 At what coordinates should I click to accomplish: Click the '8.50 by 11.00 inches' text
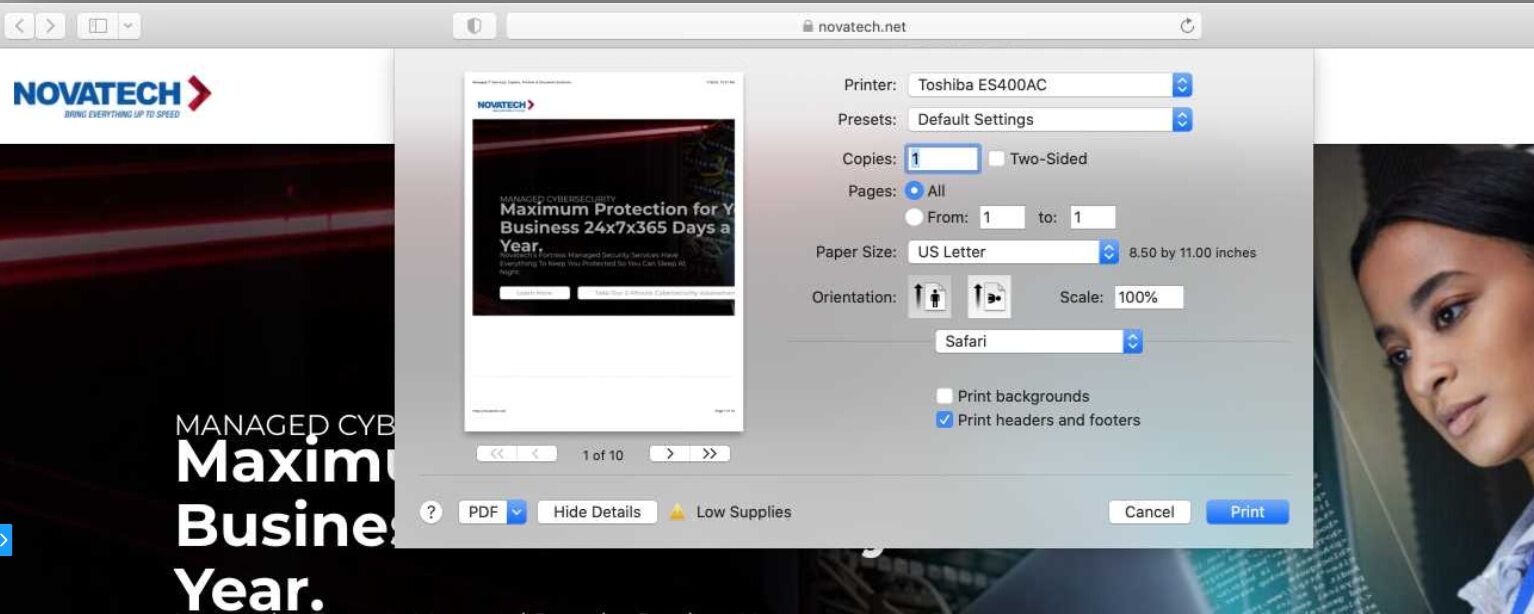click(1192, 253)
